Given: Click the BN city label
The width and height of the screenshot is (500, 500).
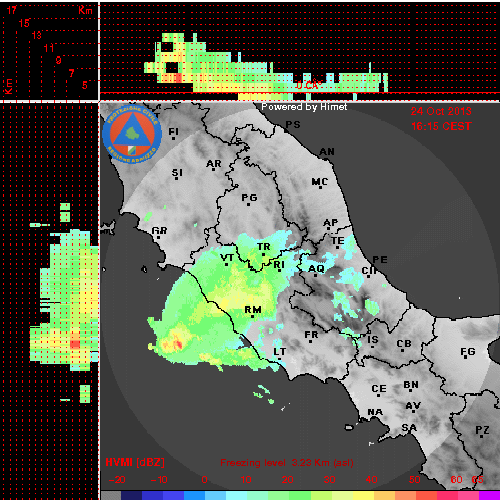Looking at the screenshot, I should pyautogui.click(x=411, y=385).
